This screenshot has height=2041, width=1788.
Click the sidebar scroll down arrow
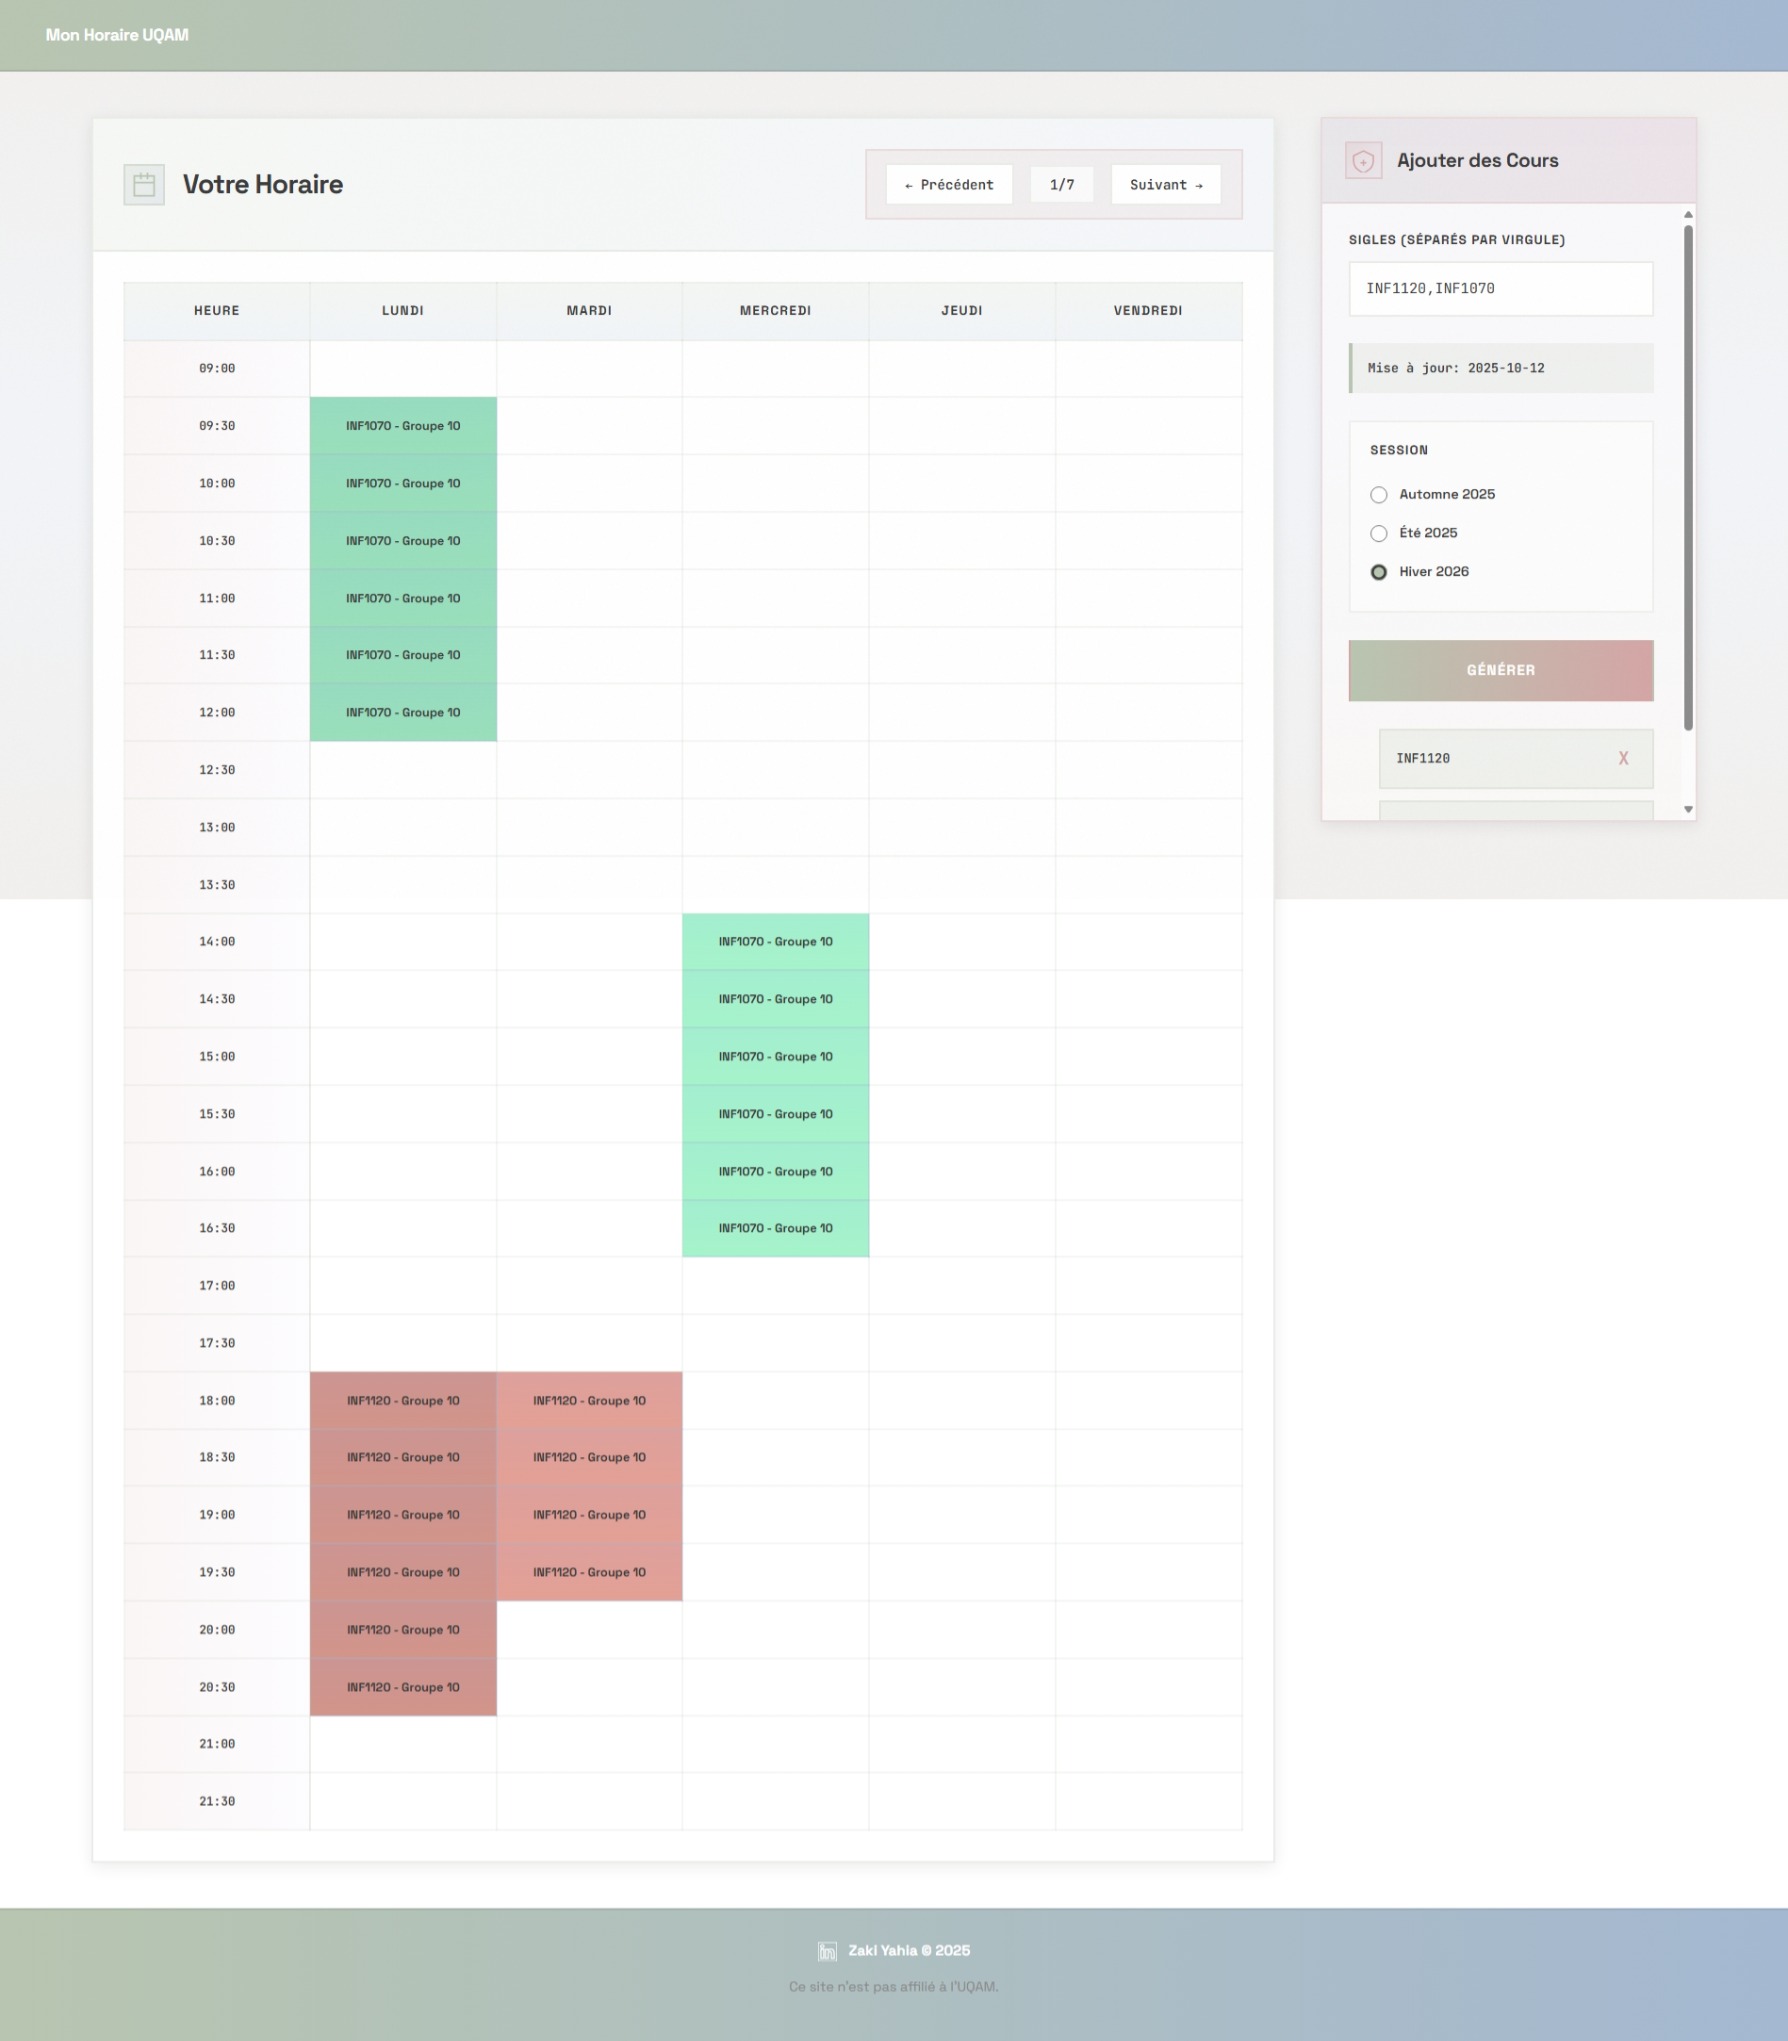1688,810
